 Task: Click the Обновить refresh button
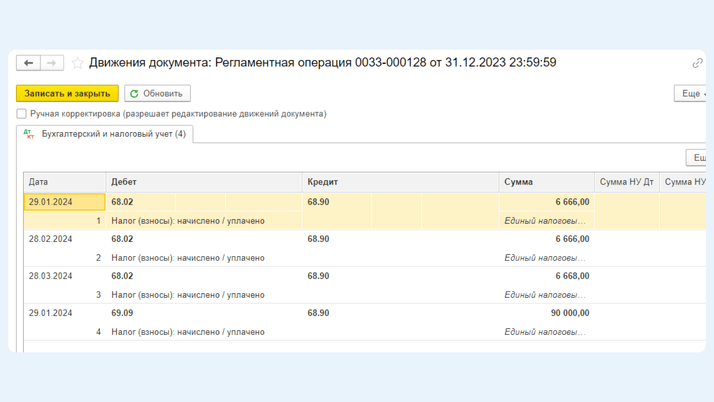click(x=157, y=93)
